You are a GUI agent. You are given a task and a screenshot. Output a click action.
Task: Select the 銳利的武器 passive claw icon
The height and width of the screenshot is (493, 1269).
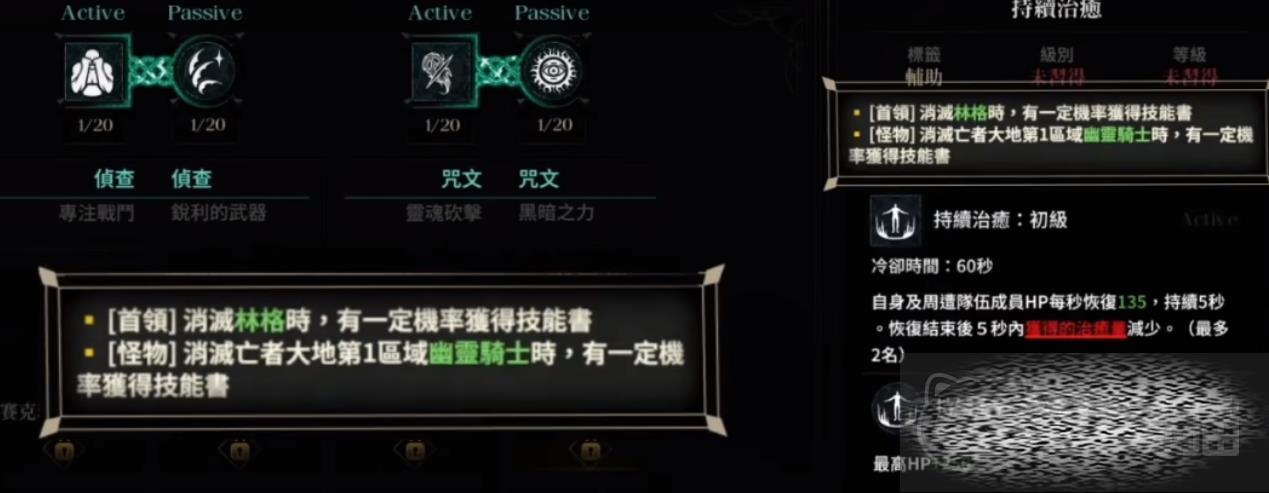204,72
